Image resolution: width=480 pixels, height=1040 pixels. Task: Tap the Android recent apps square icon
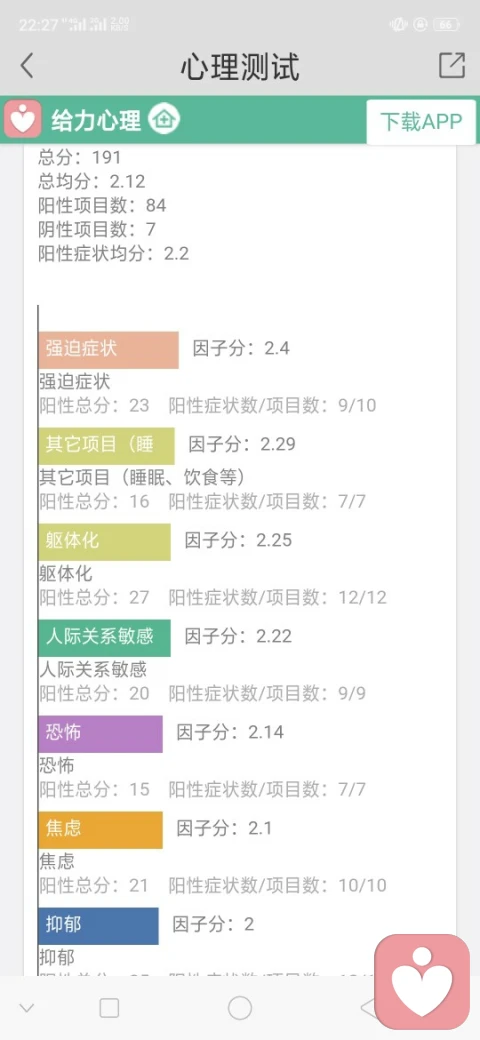109,1008
